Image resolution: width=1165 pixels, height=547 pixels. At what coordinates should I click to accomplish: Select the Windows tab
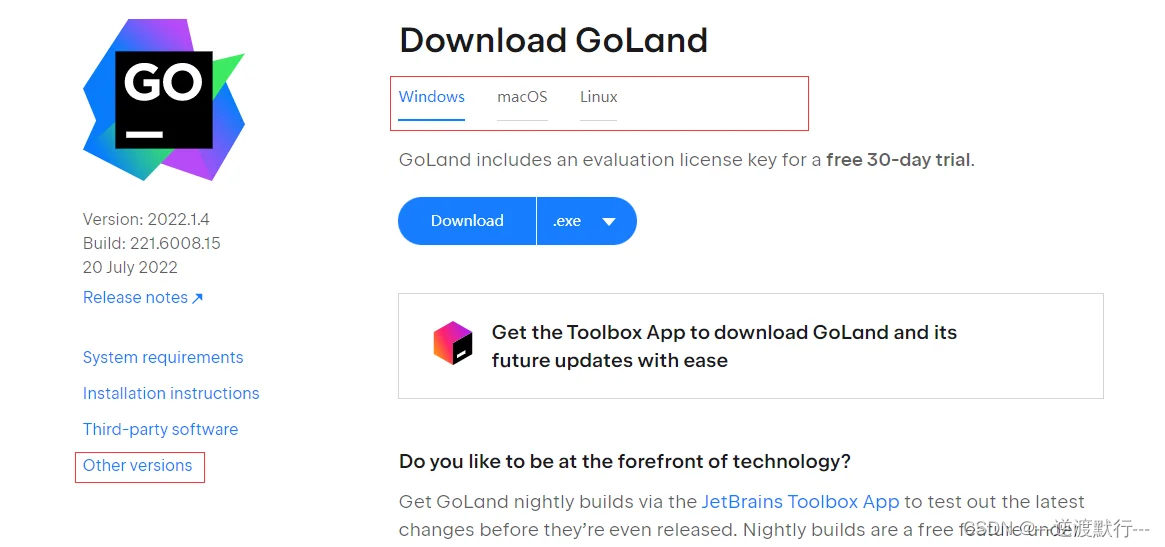coord(432,97)
